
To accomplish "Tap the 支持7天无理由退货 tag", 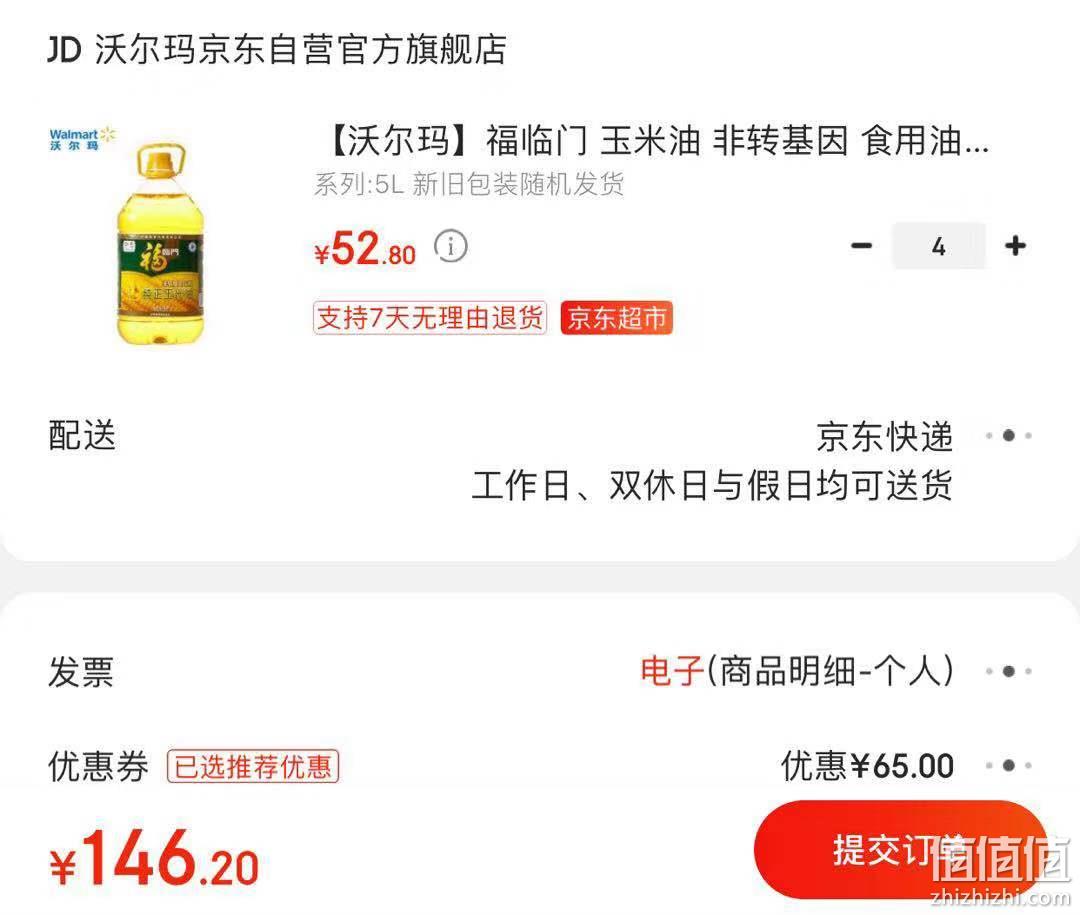I will 430,318.
